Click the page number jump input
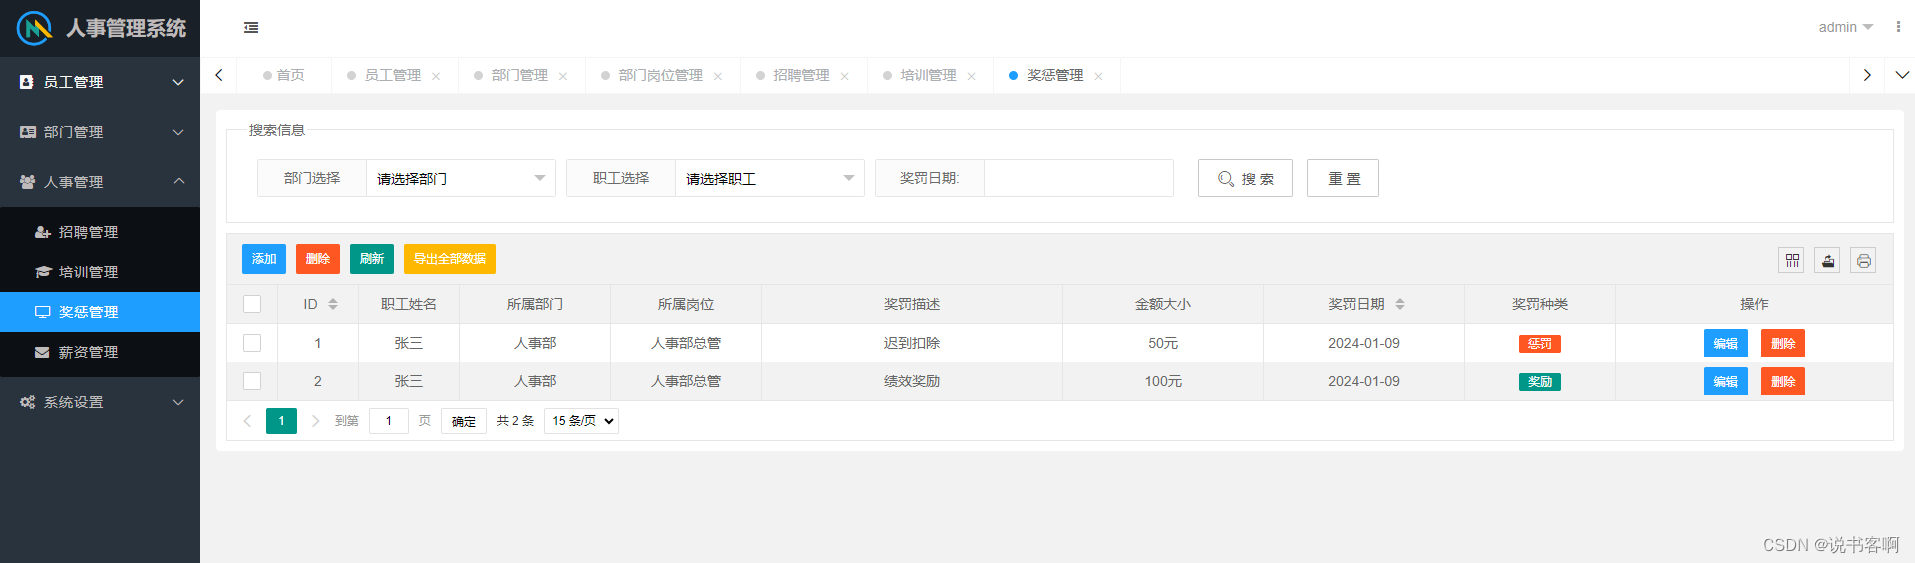The height and width of the screenshot is (563, 1915). [389, 421]
